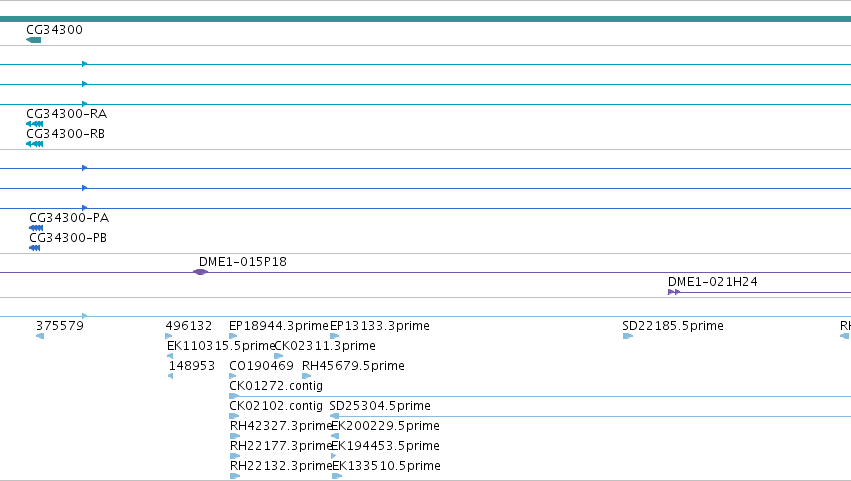Select the arrow glyph under EK110315.5prime
This screenshot has width=851, height=481.
click(x=170, y=356)
